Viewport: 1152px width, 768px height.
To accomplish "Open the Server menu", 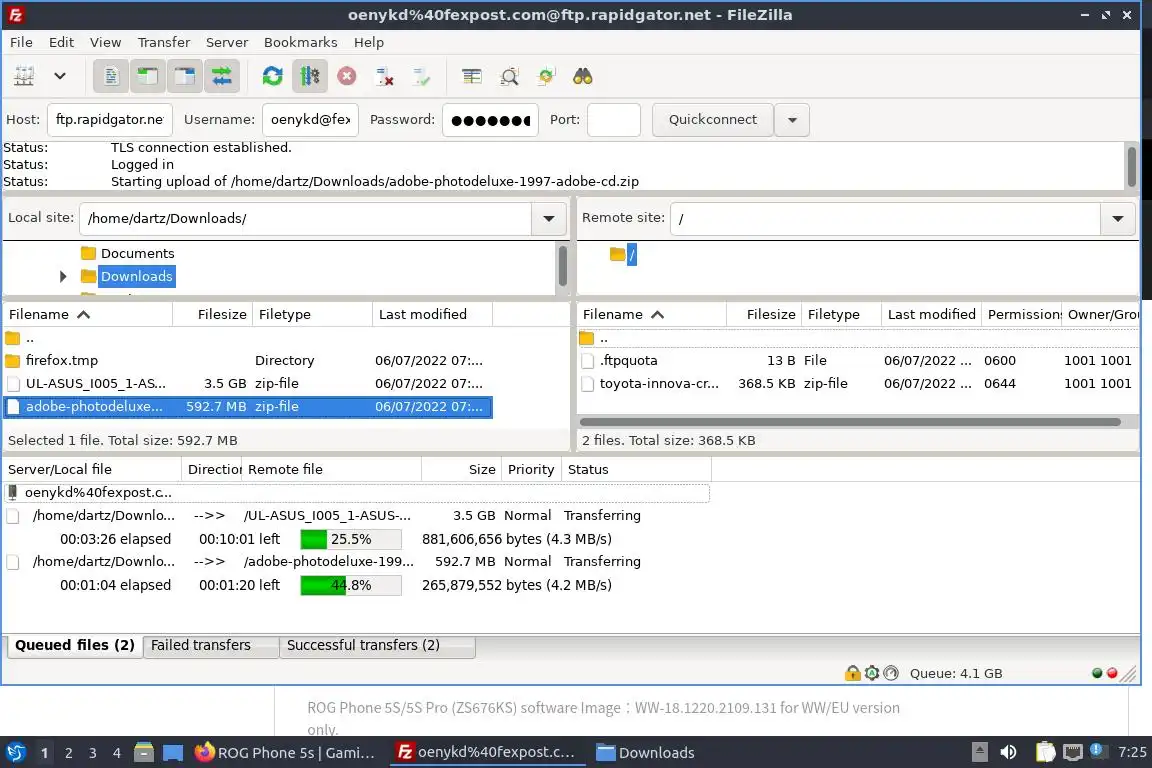I will click(x=227, y=43).
